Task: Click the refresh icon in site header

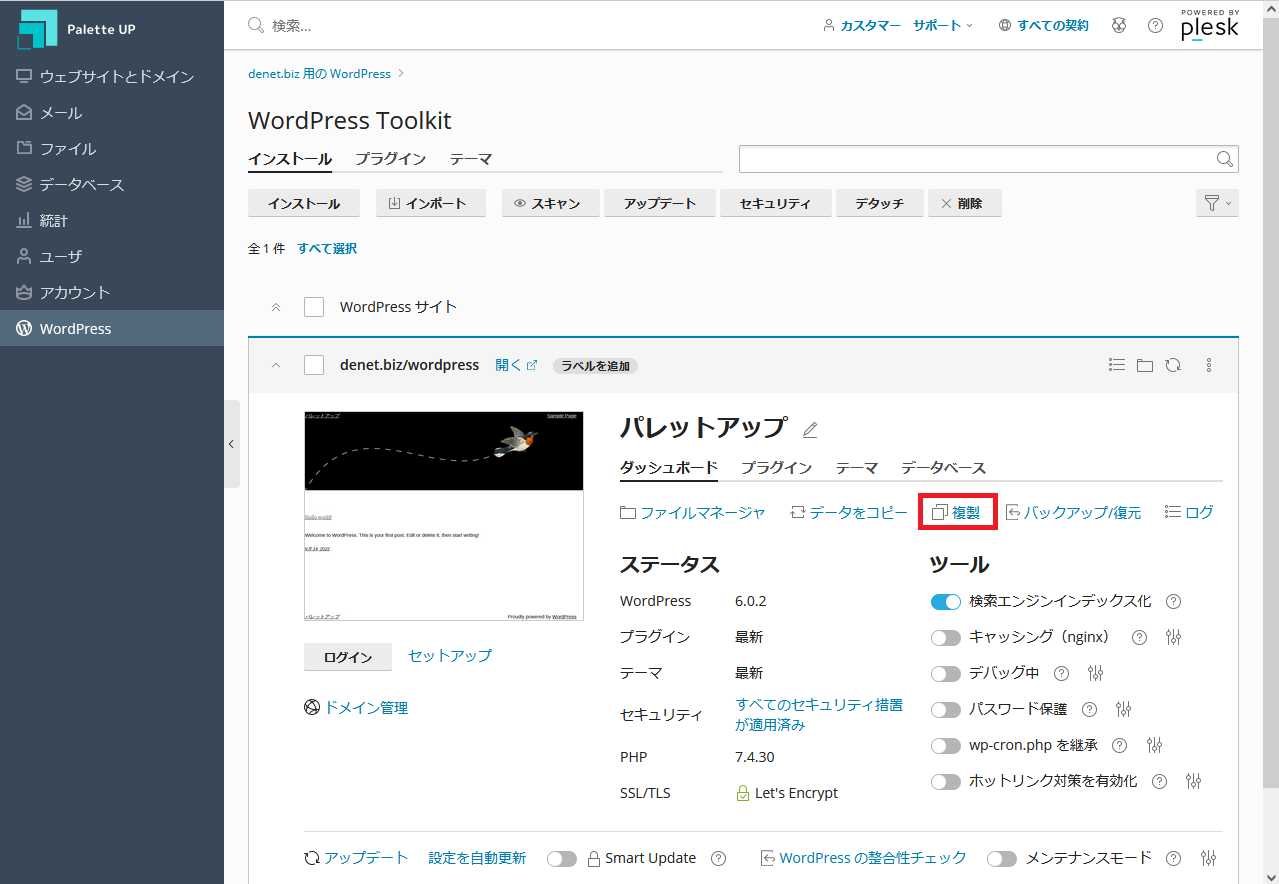Action: tap(1173, 365)
